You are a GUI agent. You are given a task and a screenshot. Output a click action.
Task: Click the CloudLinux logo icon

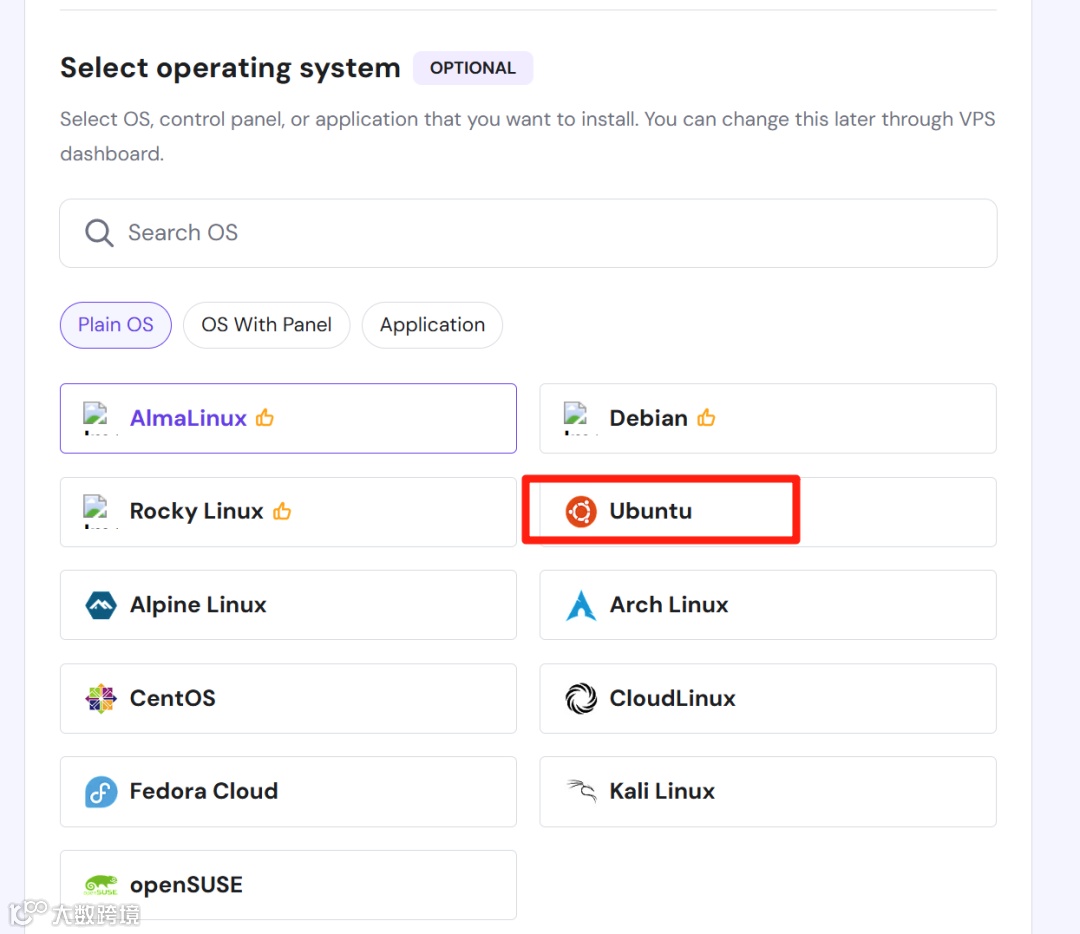pyautogui.click(x=581, y=698)
